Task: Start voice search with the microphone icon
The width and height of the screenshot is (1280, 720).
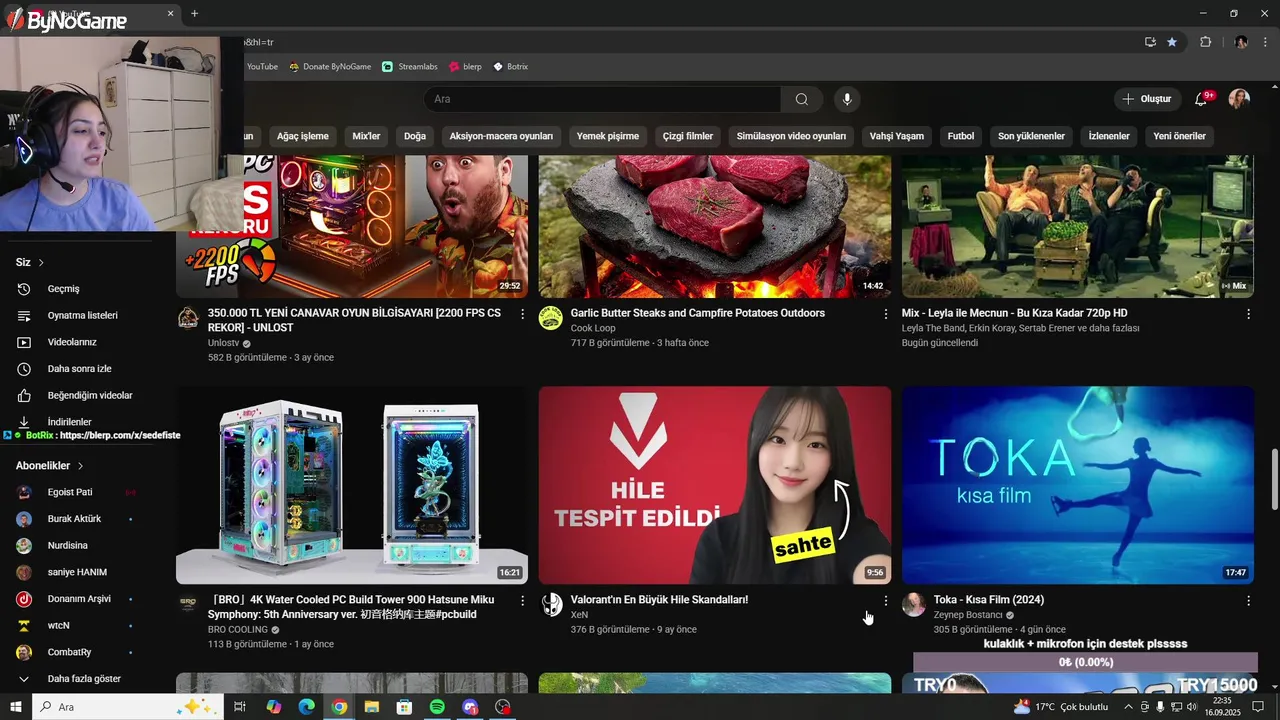Action: coord(847,99)
